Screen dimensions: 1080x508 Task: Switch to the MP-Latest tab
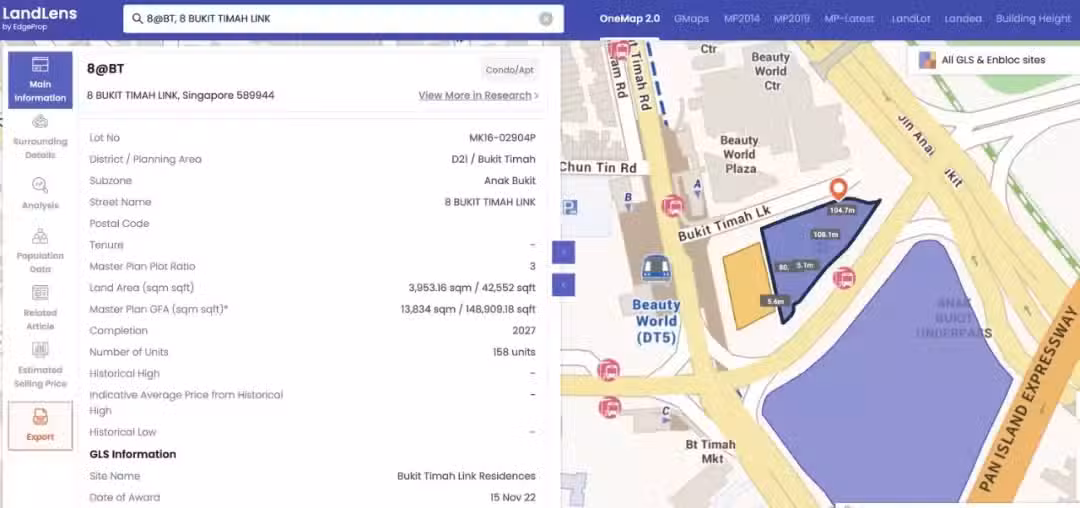click(x=849, y=19)
